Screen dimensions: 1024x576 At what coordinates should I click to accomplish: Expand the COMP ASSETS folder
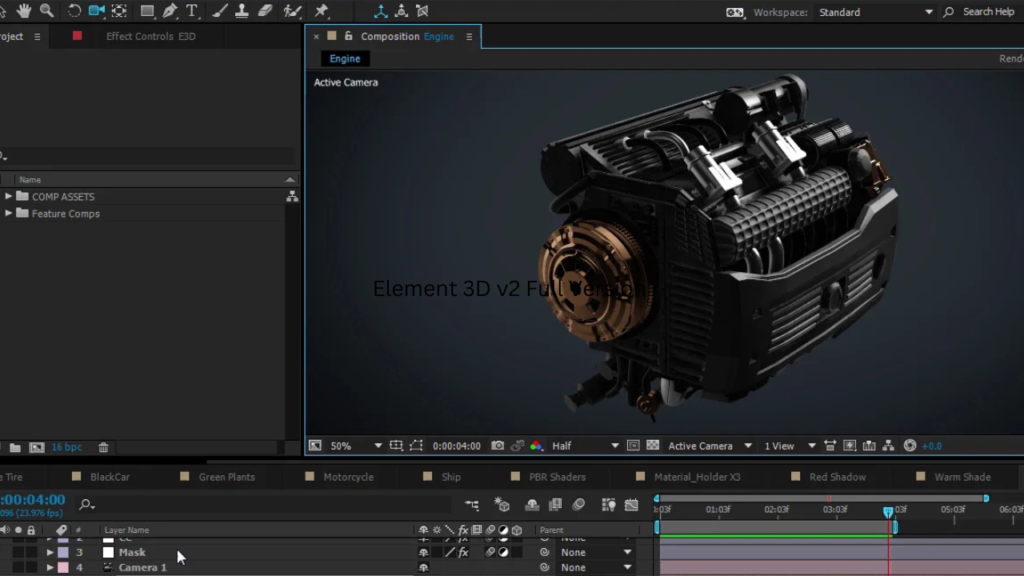tap(9, 196)
